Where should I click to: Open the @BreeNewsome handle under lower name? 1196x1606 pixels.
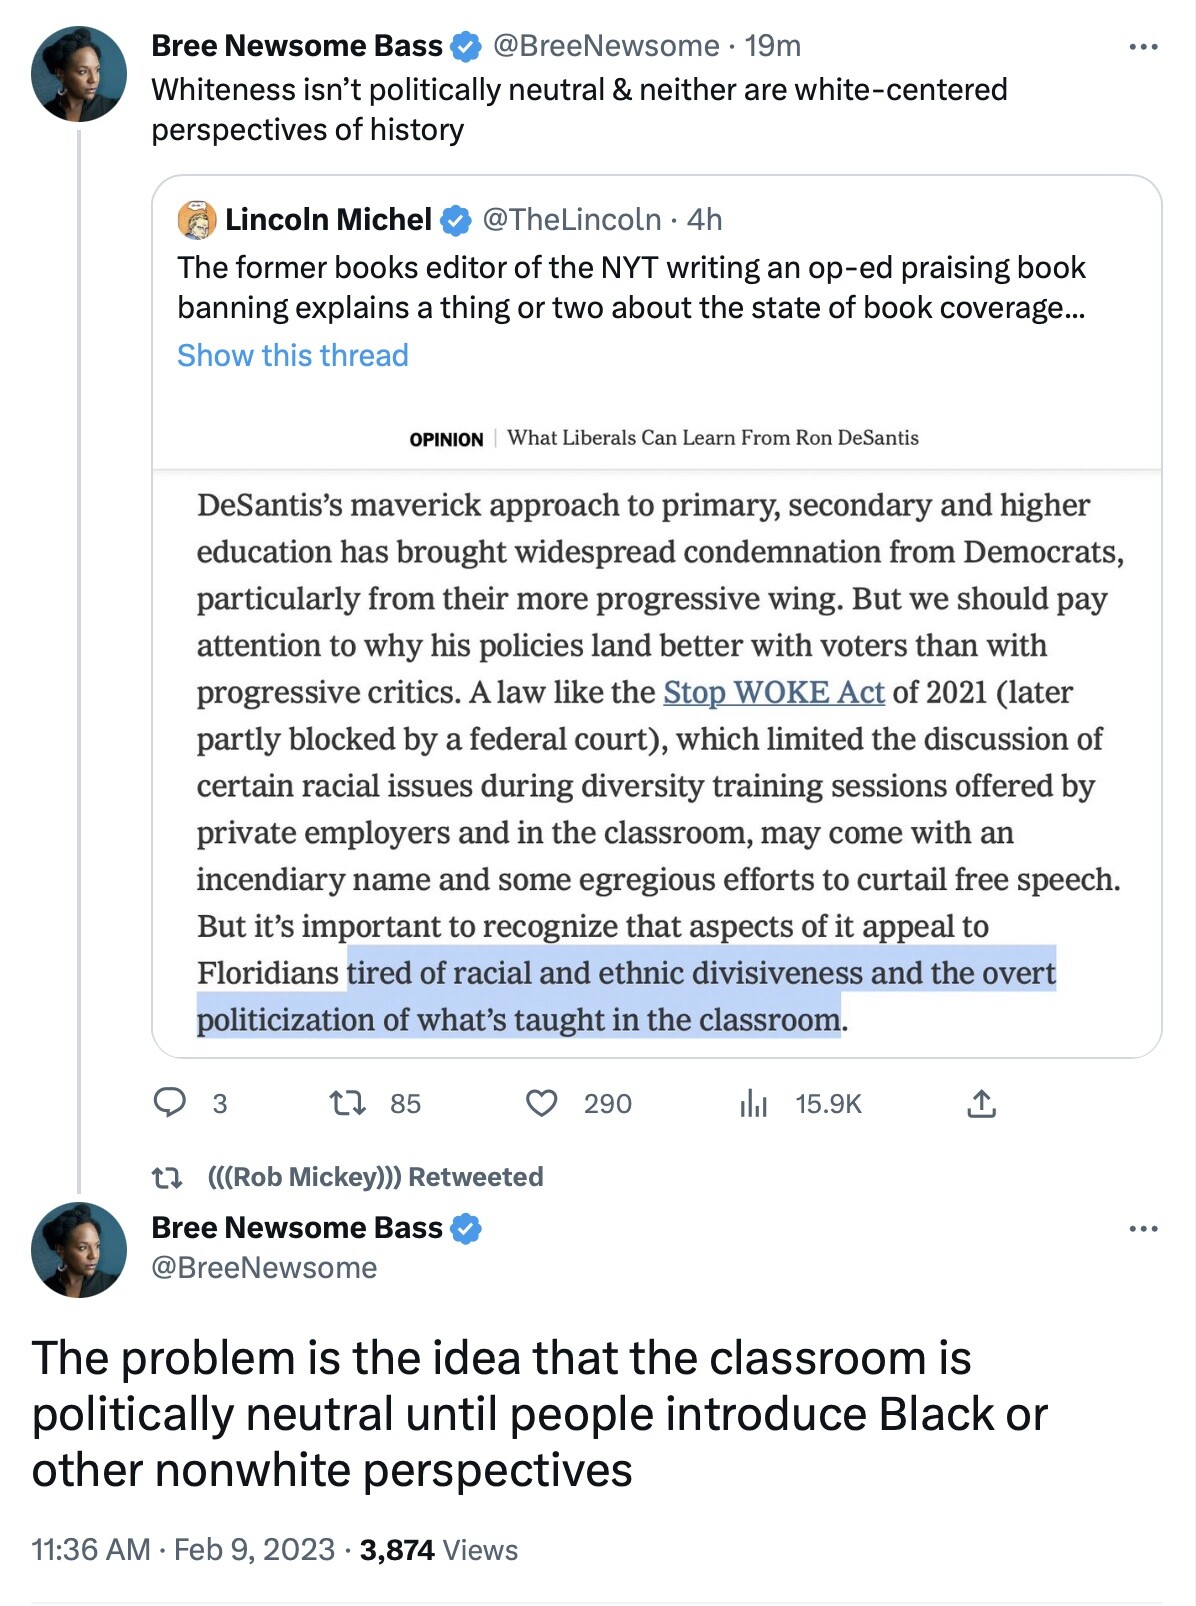pyautogui.click(x=264, y=1268)
